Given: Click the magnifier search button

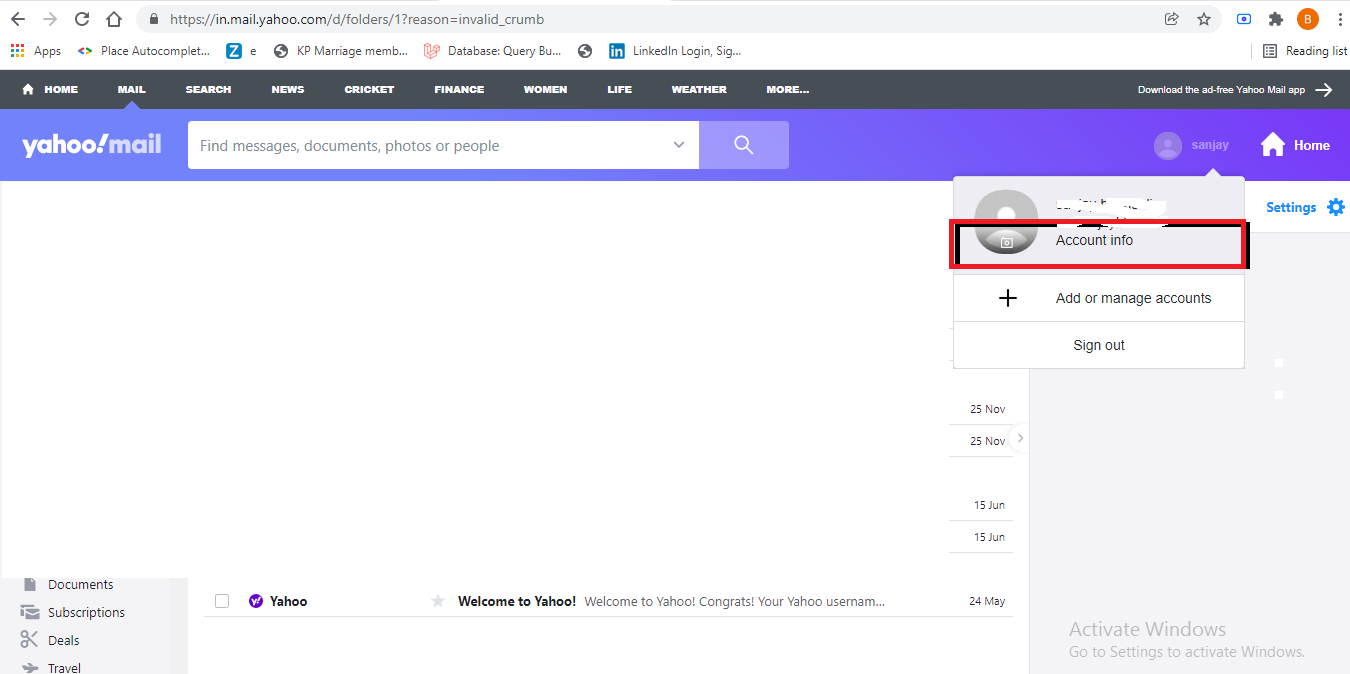Looking at the screenshot, I should point(743,145).
